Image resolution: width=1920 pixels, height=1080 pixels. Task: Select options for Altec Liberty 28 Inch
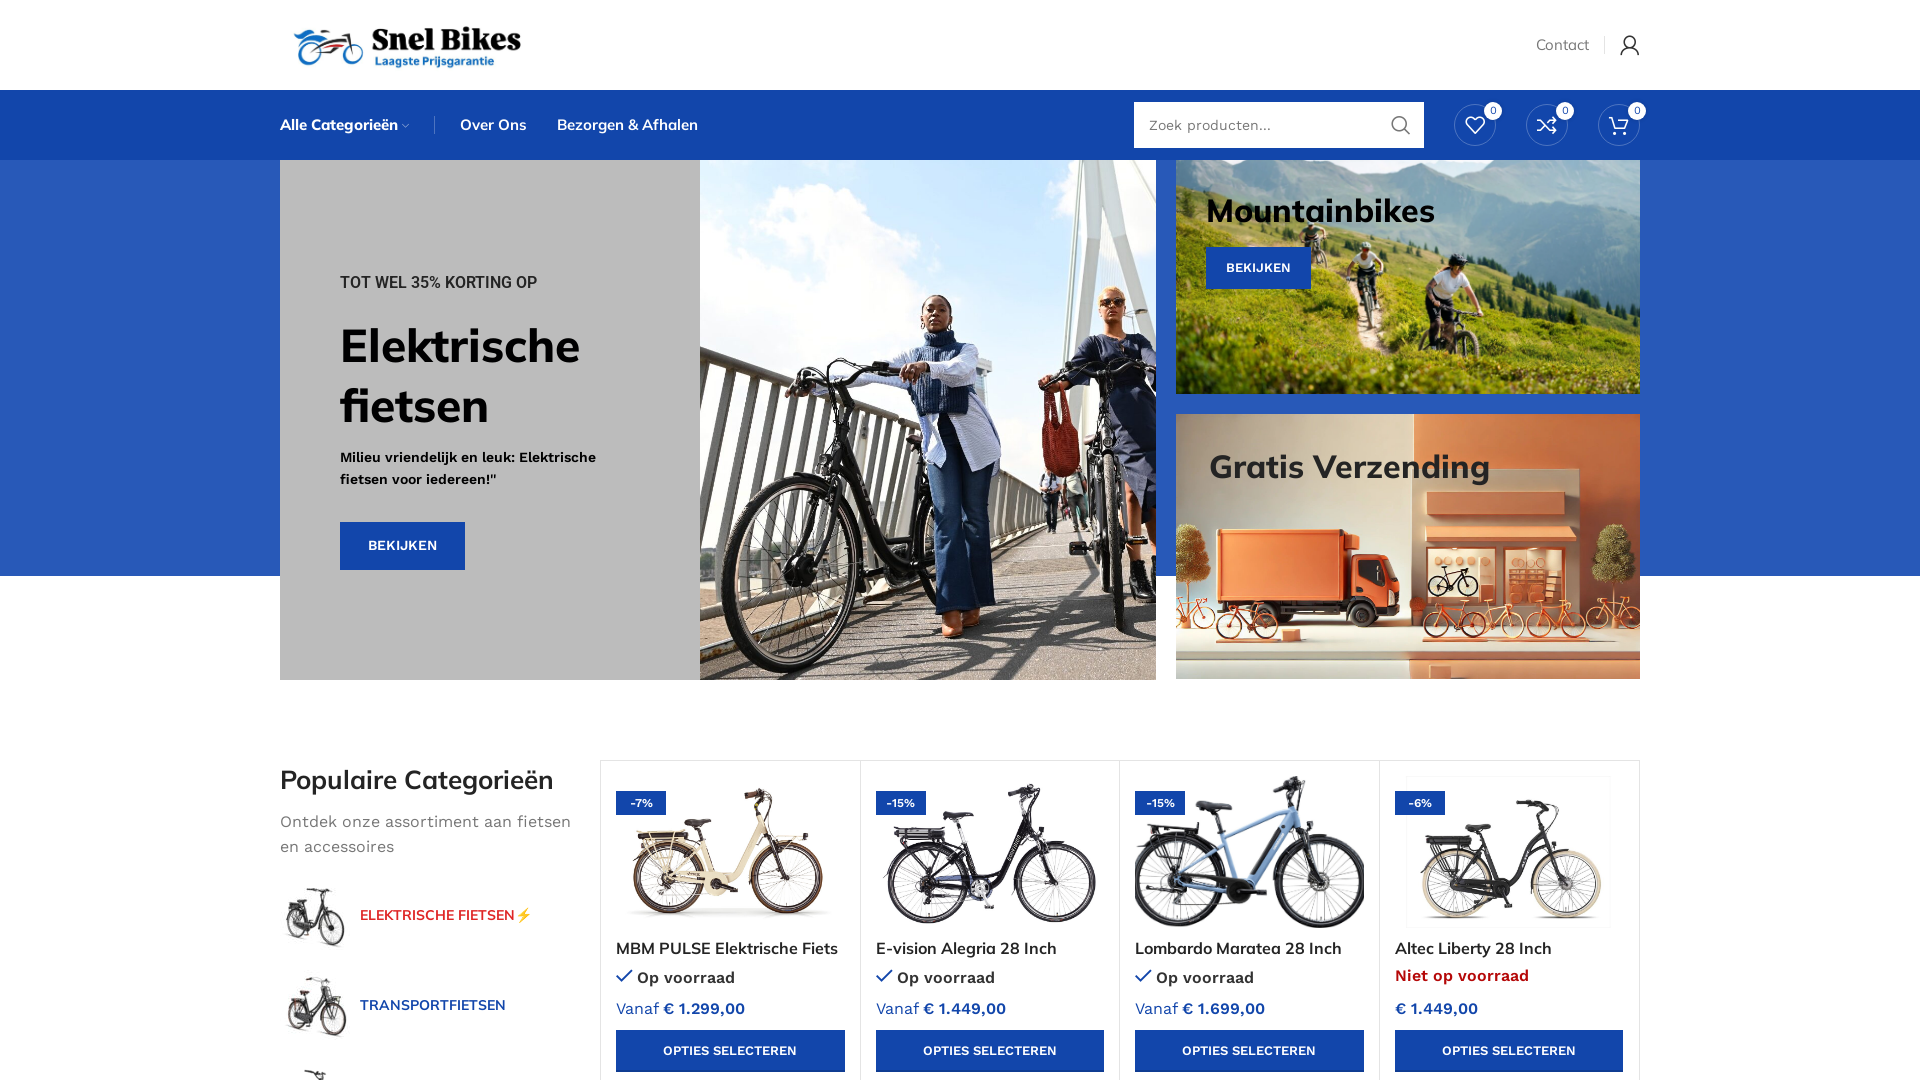click(1509, 1051)
